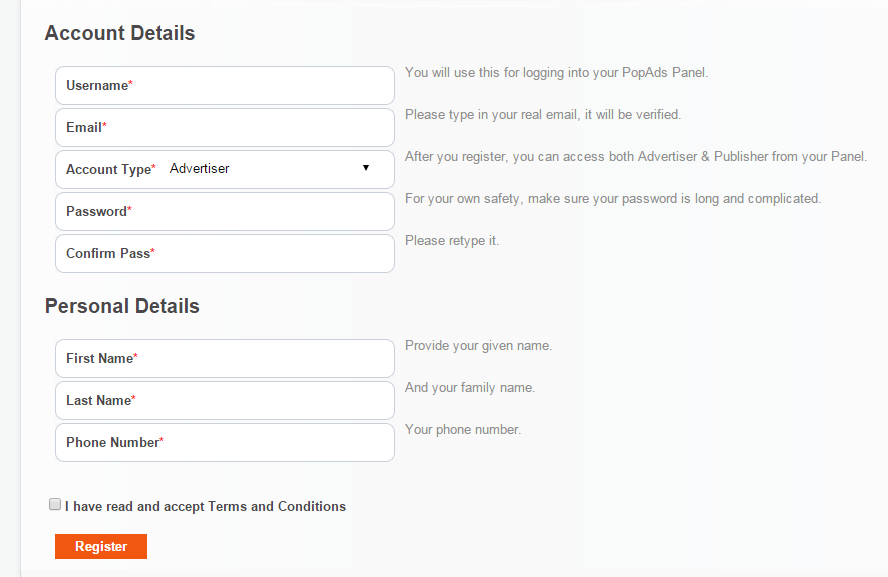Screen dimensions: 888x577
Task: Click the long and complicated password hint
Action: click(613, 199)
